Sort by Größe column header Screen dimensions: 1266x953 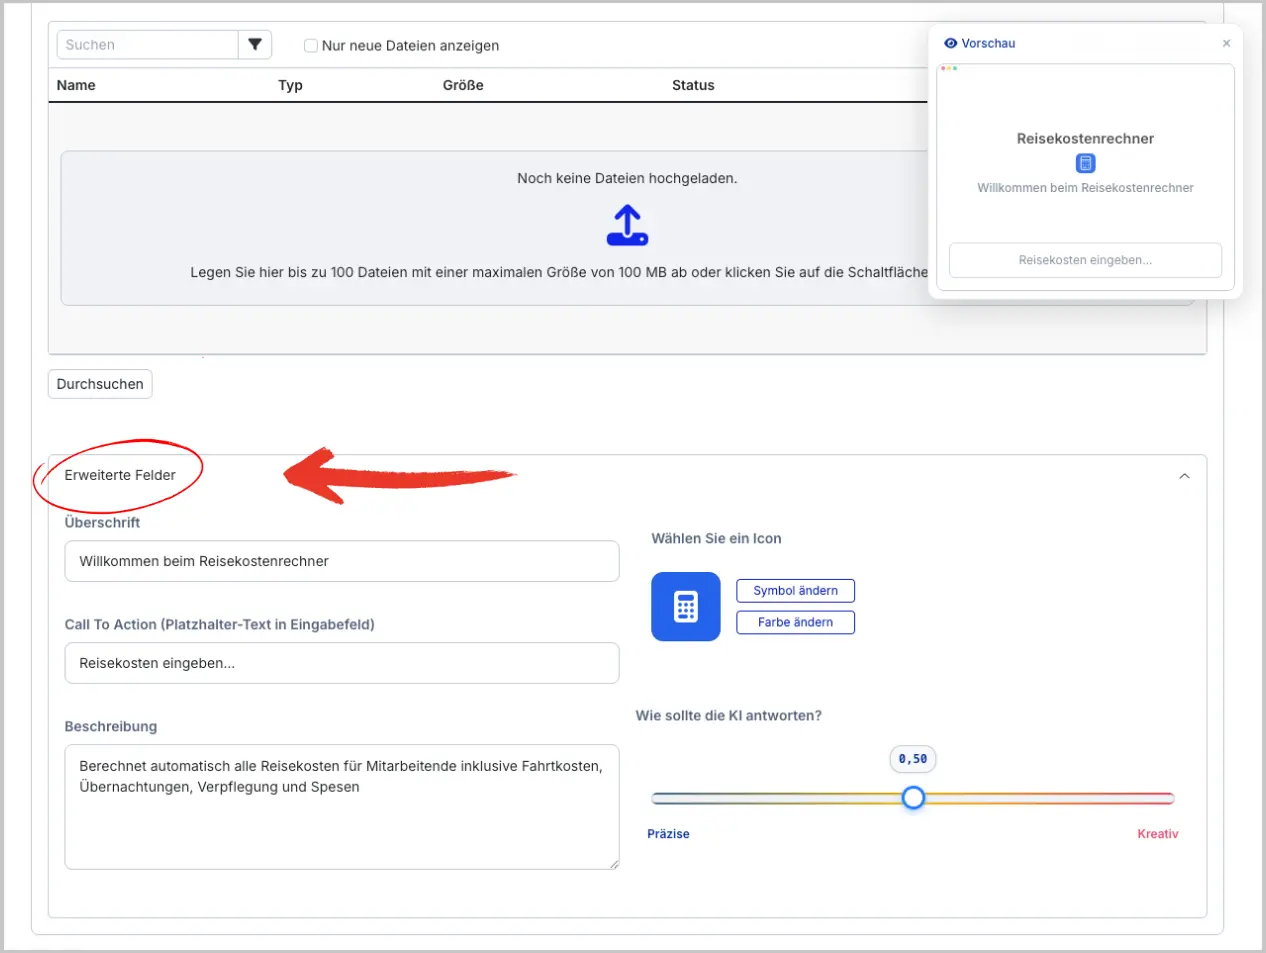click(463, 85)
